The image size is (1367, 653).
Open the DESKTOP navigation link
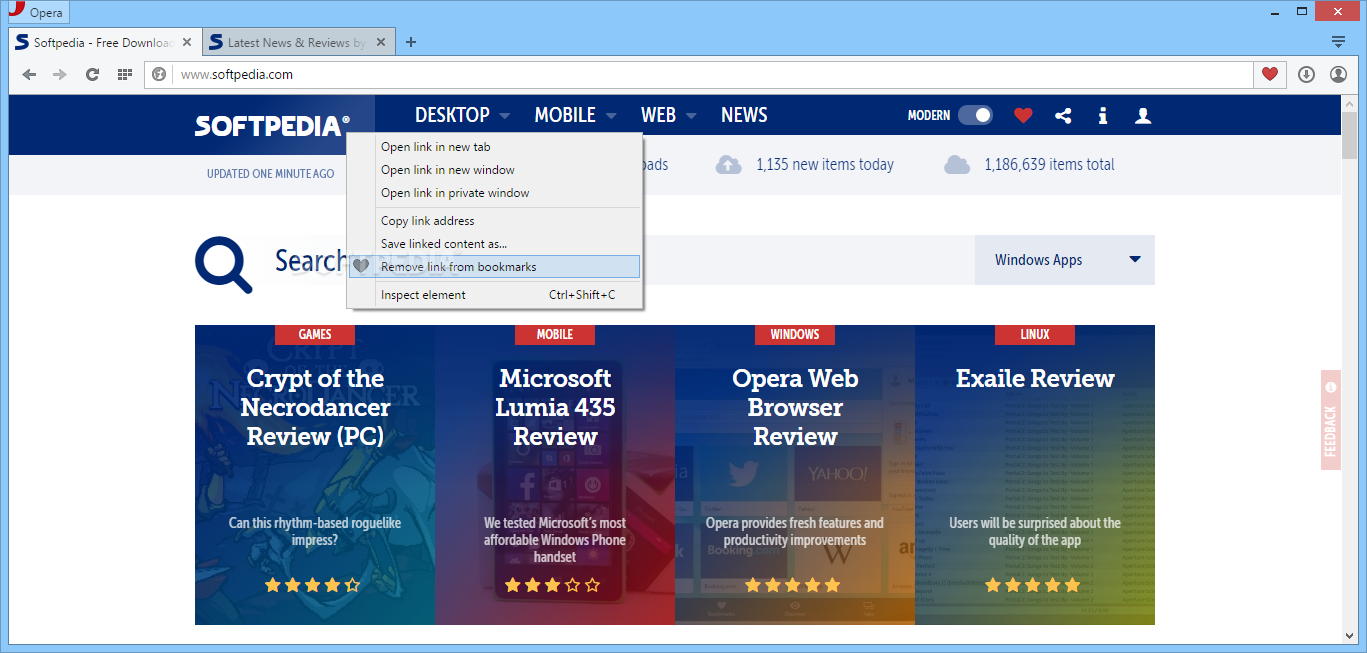[452, 115]
